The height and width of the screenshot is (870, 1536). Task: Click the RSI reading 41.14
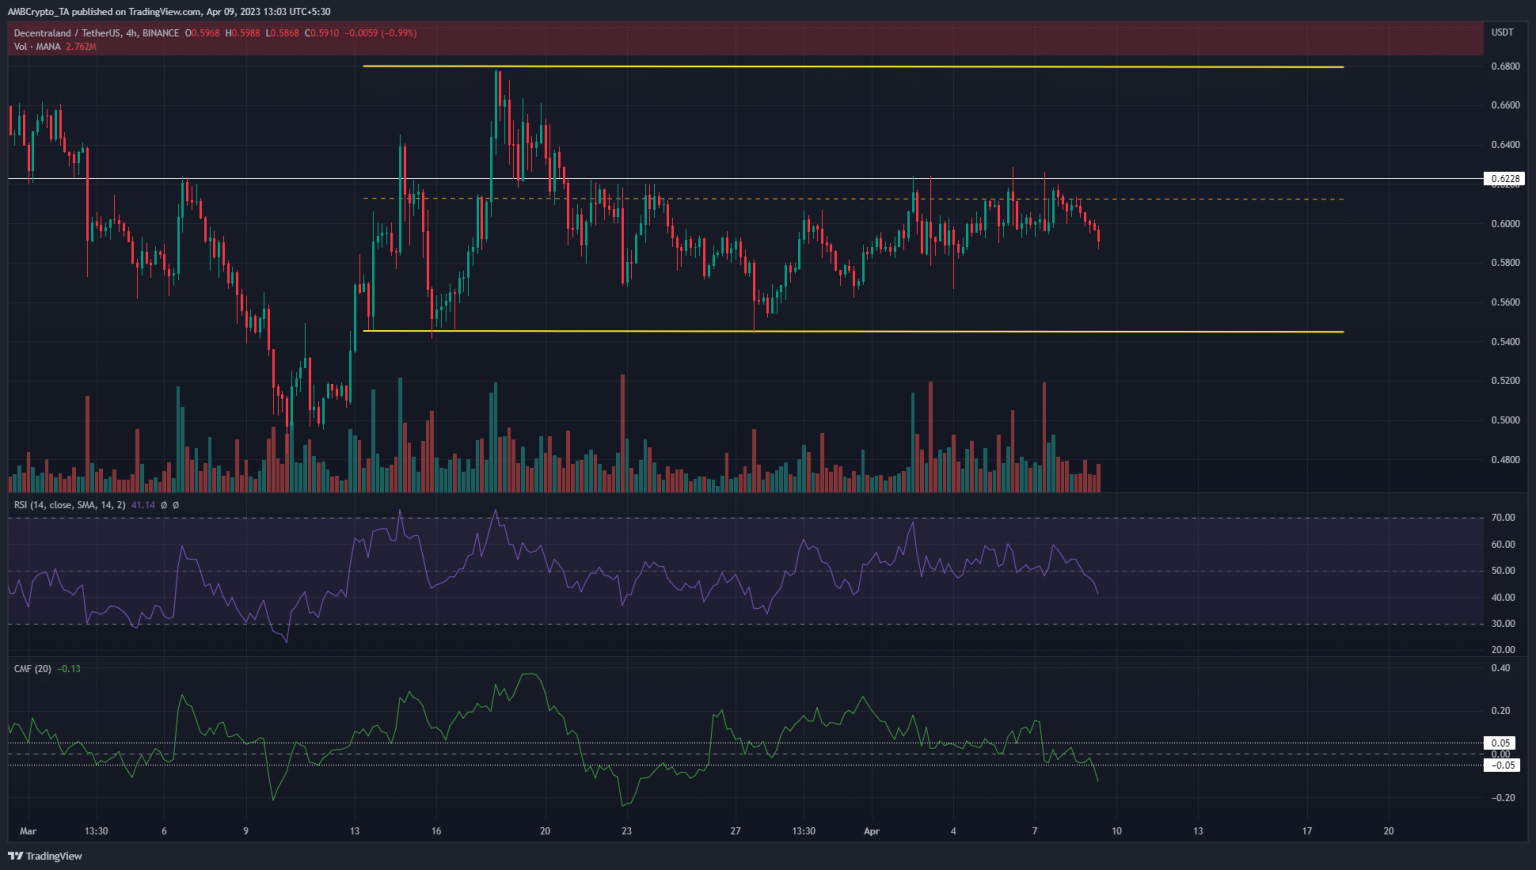point(145,505)
